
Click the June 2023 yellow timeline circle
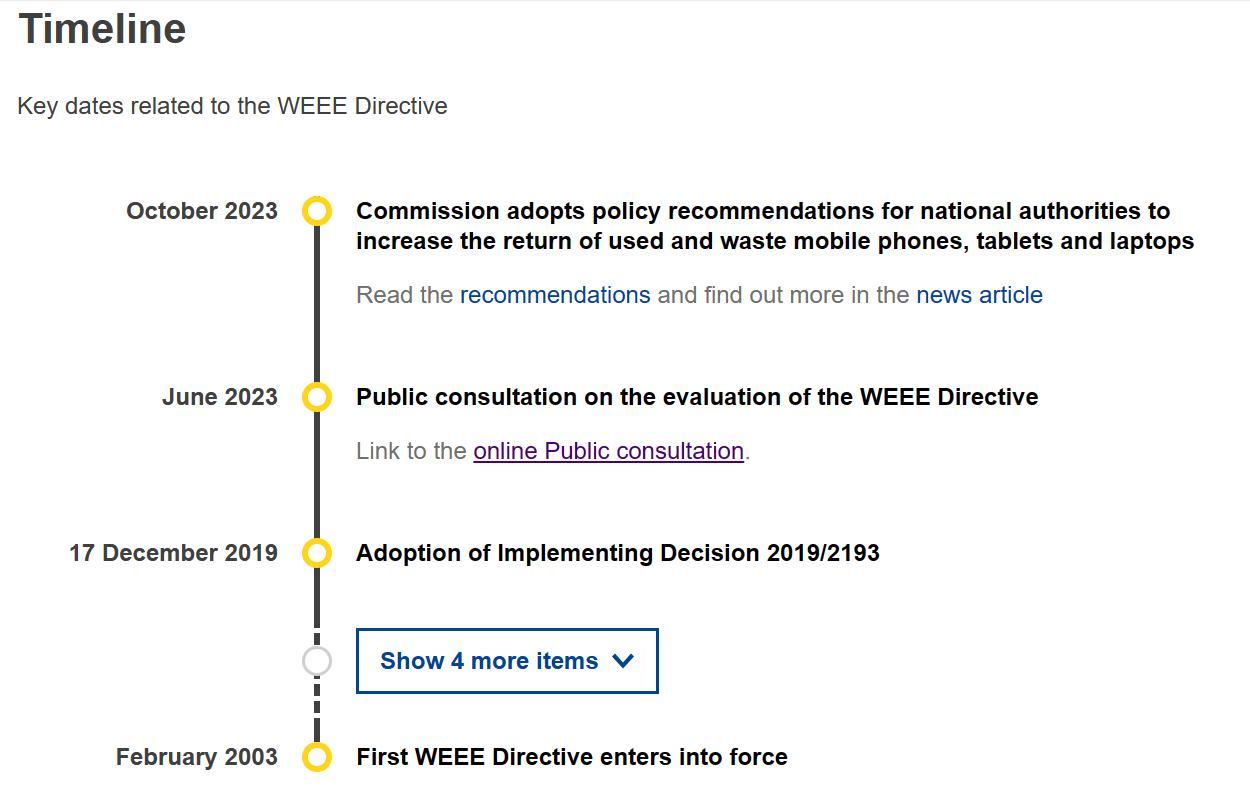[316, 397]
